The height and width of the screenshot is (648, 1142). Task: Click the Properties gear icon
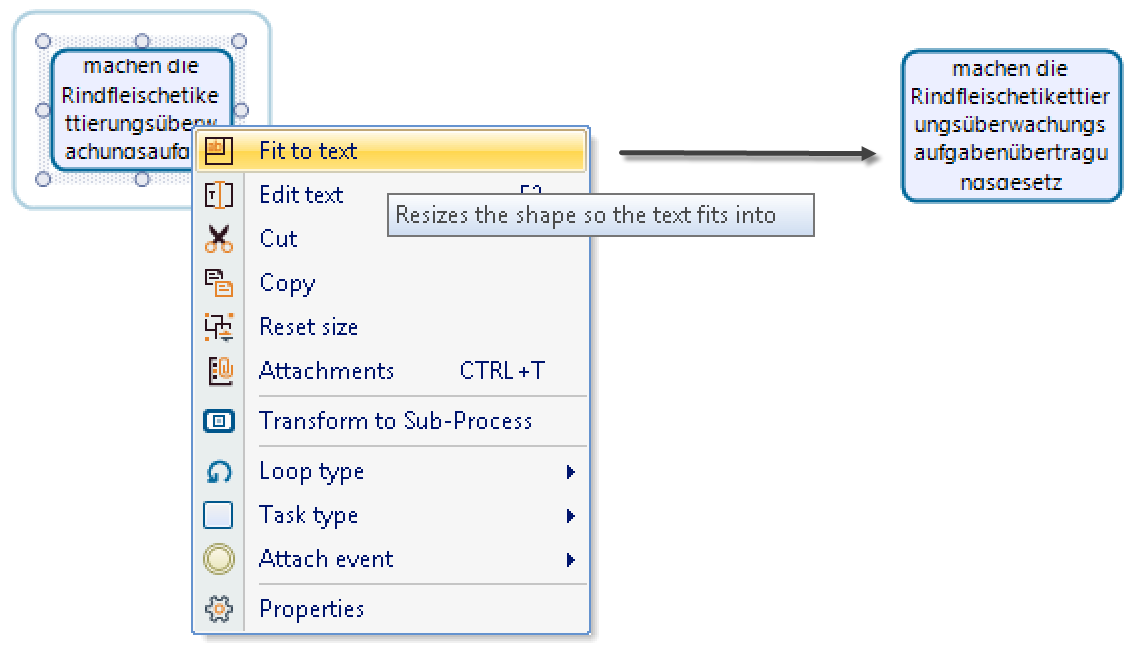[x=218, y=609]
